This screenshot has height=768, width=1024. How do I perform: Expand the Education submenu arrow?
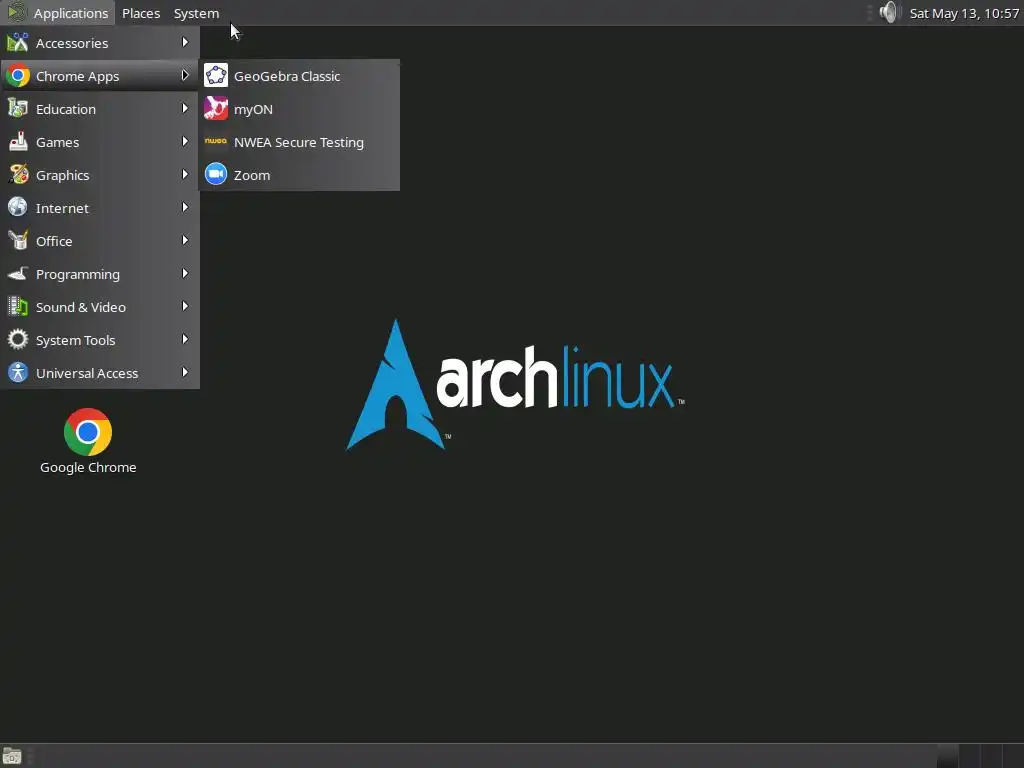pyautogui.click(x=185, y=108)
